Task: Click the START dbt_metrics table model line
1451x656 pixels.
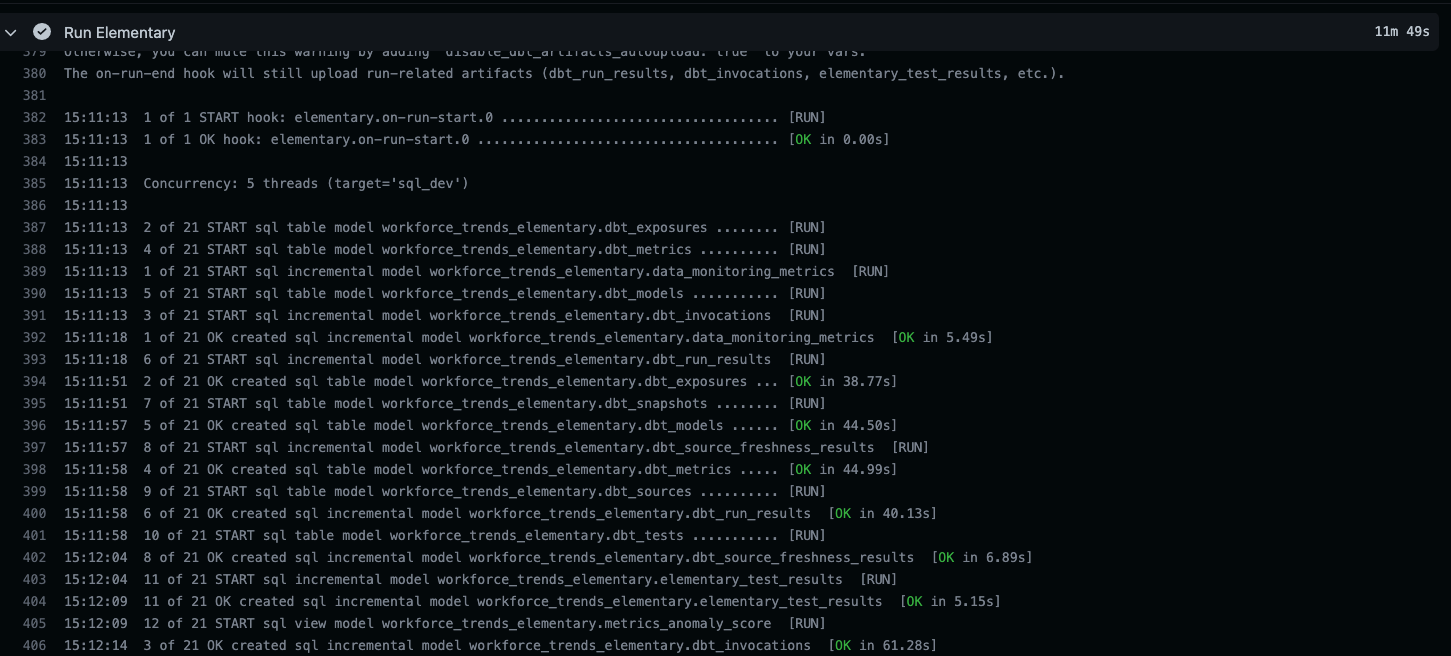Action: click(x=445, y=249)
